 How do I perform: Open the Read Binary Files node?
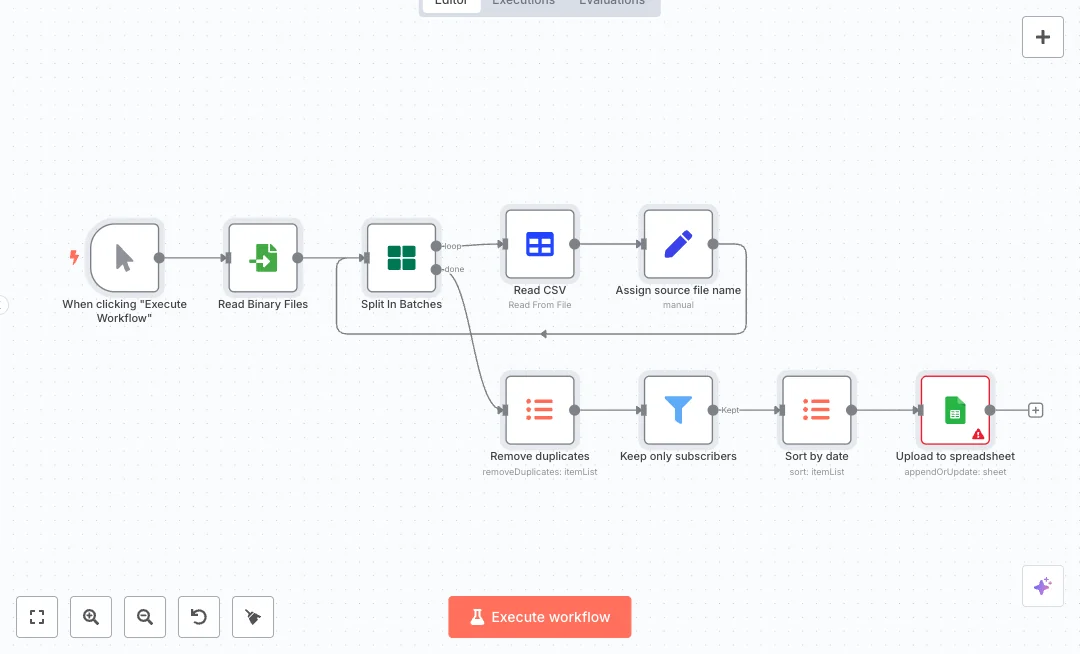click(x=263, y=258)
